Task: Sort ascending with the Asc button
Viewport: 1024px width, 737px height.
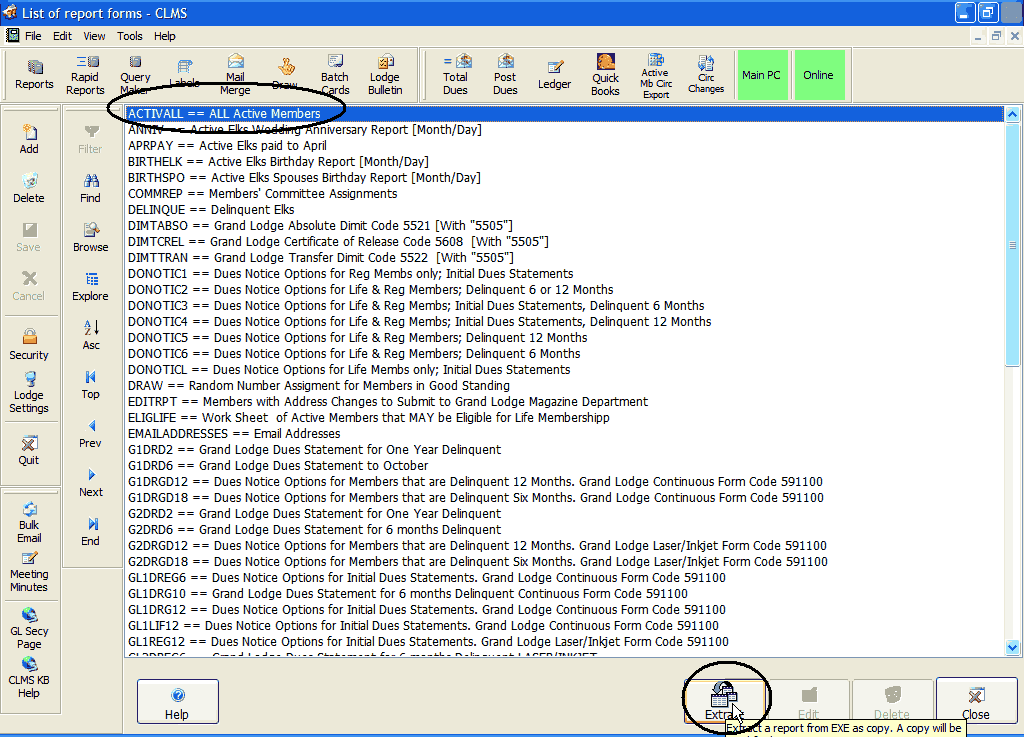Action: pyautogui.click(x=91, y=334)
